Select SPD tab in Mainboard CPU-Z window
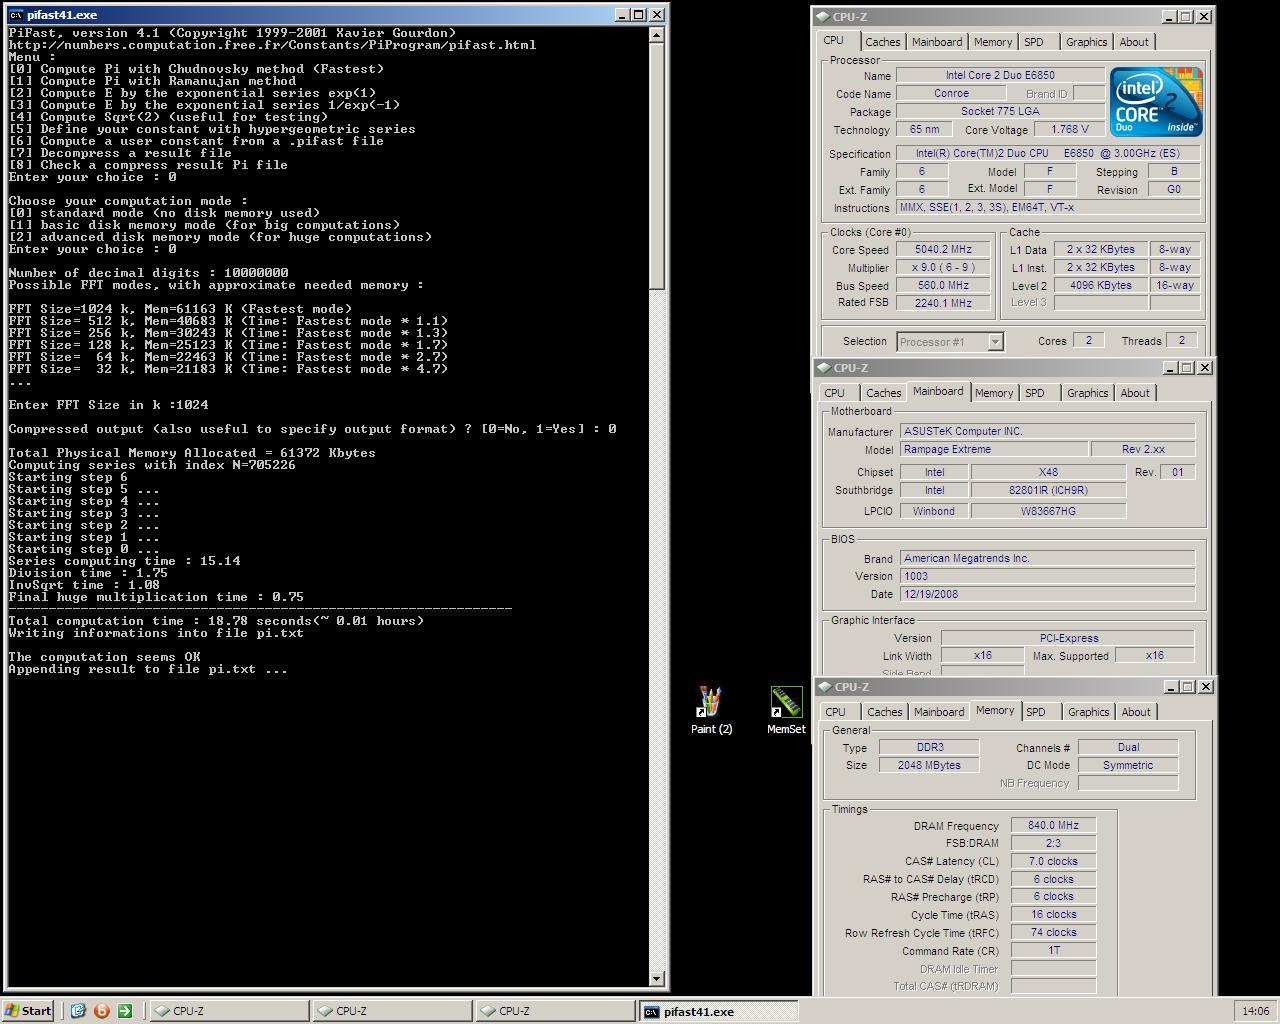This screenshot has height=1024, width=1280. pos(1035,393)
